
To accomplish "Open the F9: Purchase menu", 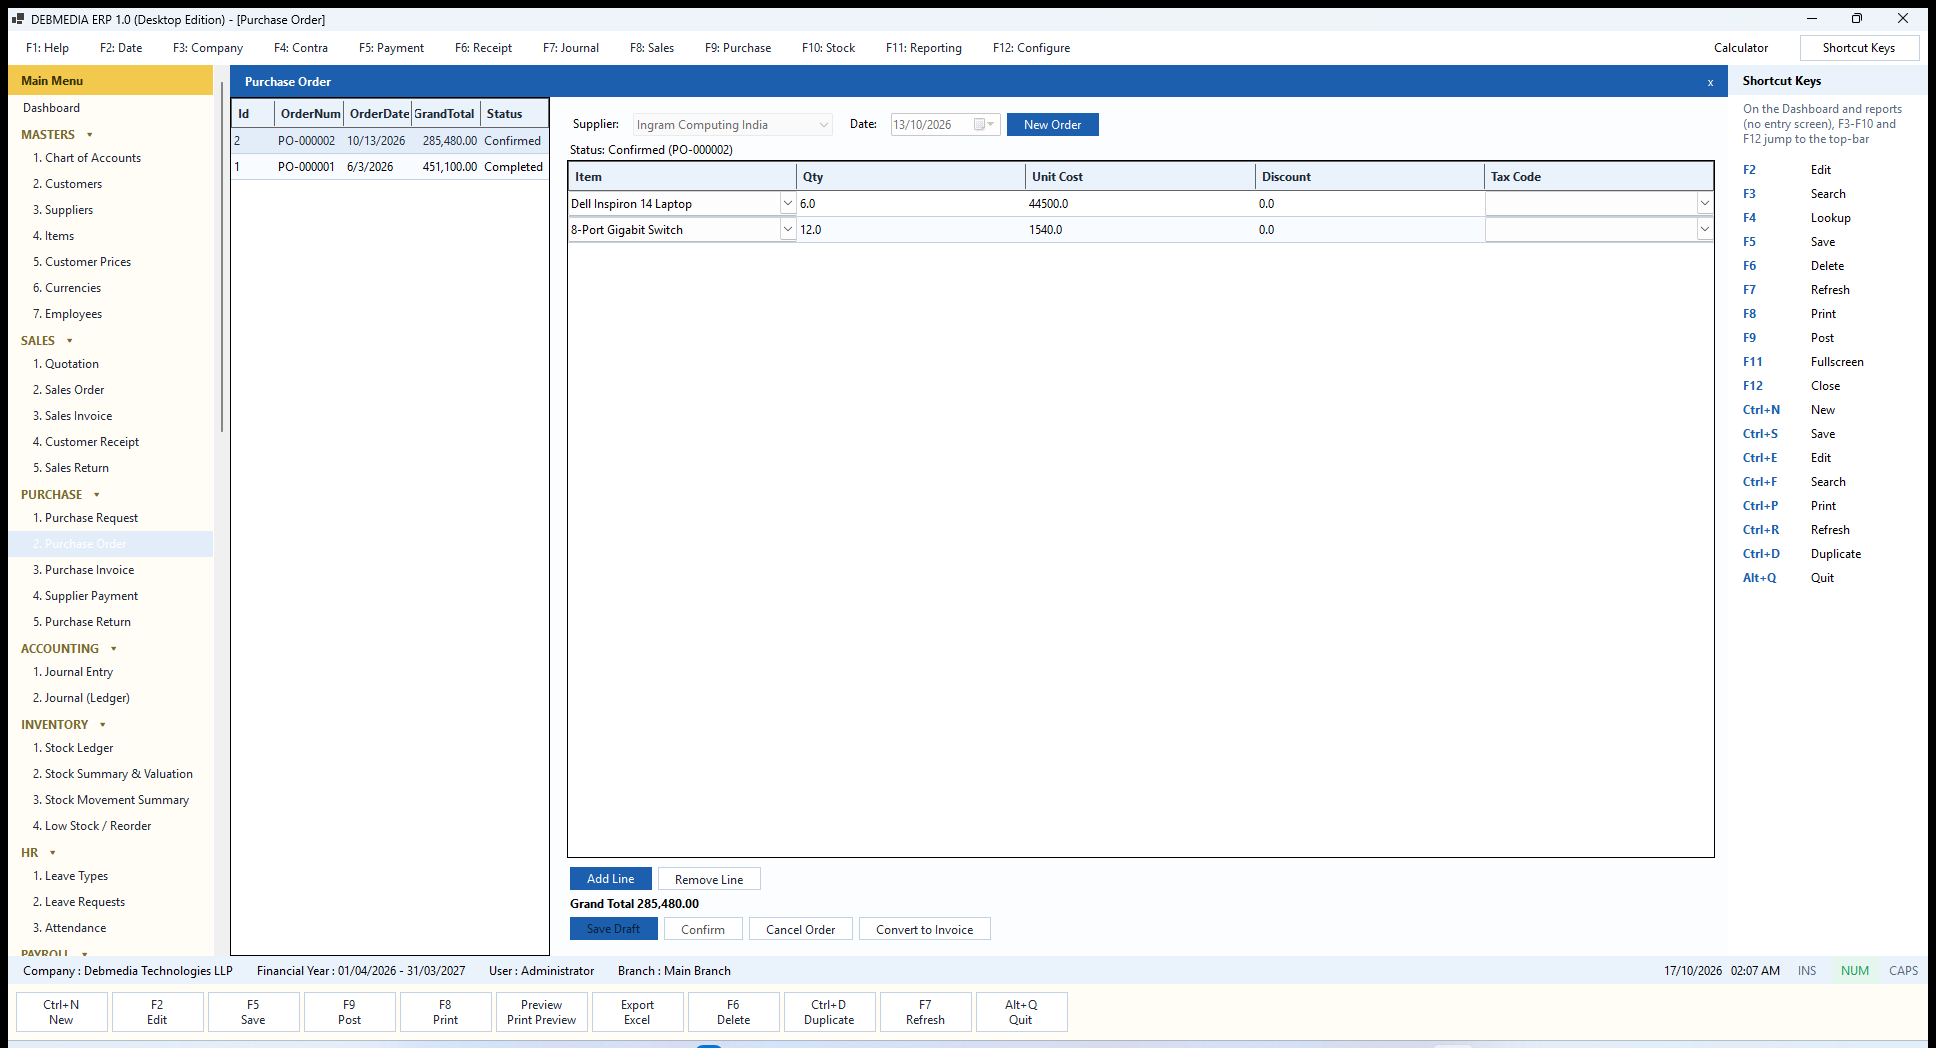I will (x=738, y=48).
